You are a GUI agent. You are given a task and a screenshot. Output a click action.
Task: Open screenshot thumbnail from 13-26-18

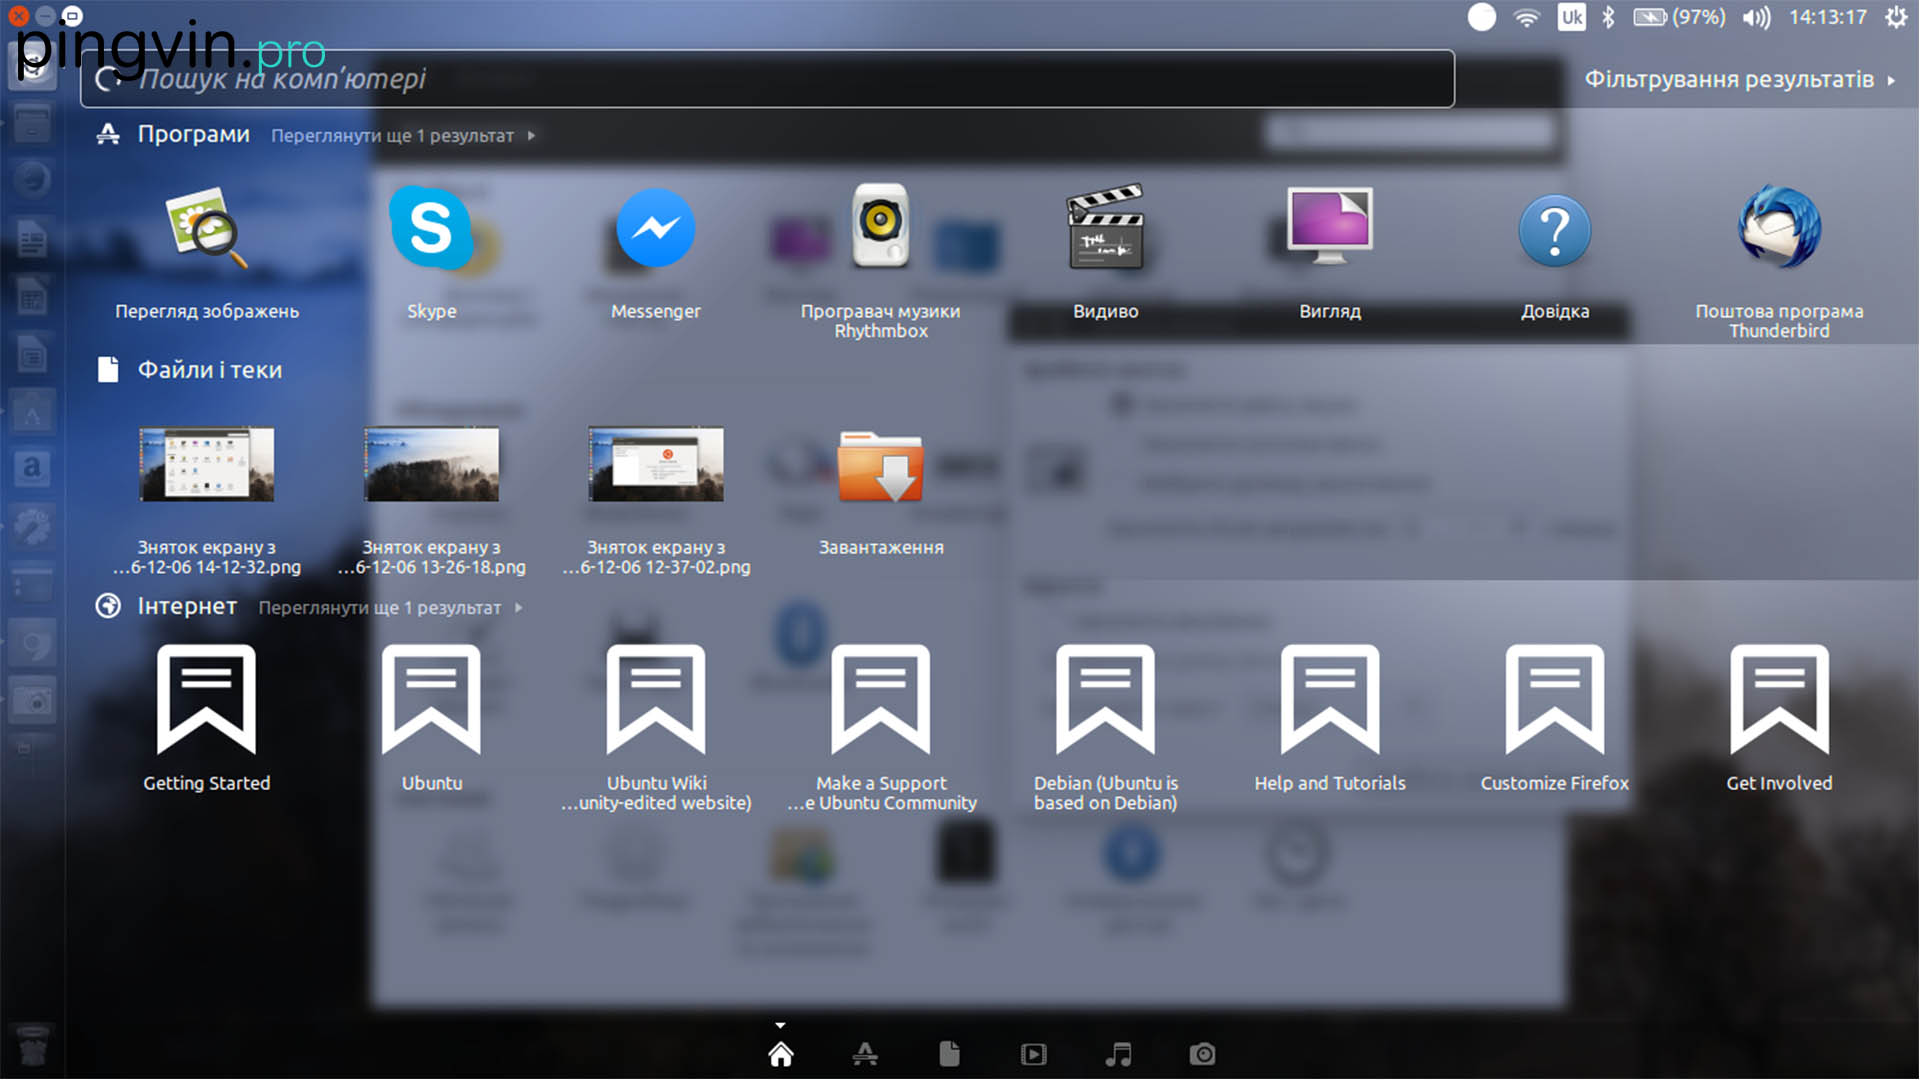click(x=431, y=464)
